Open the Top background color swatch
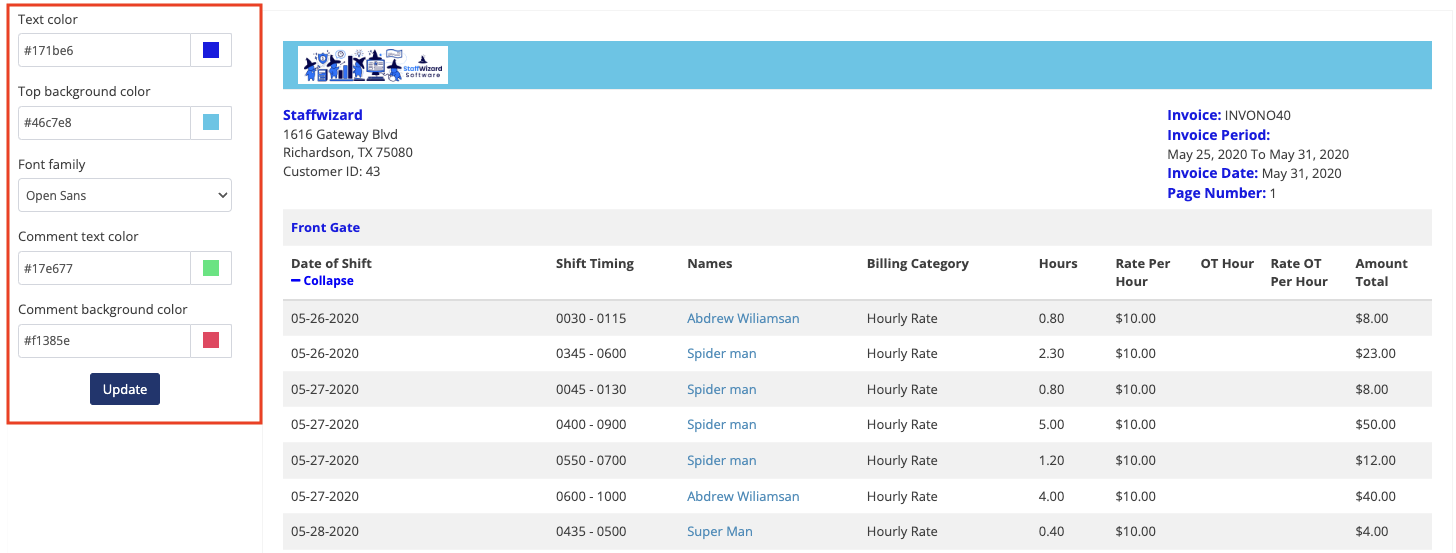 pyautogui.click(x=211, y=123)
